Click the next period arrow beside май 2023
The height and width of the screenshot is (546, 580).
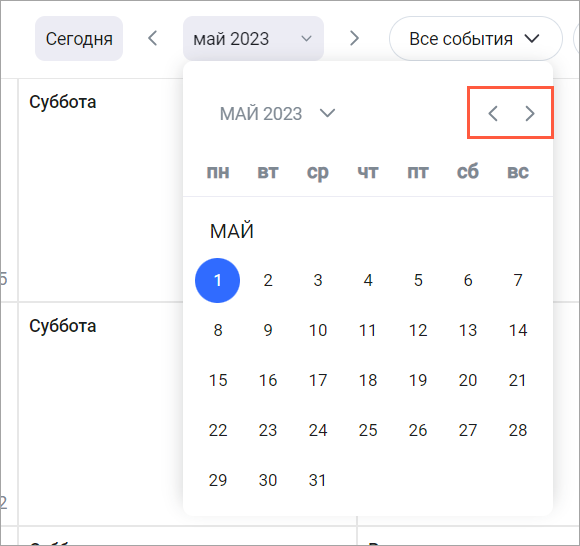(354, 38)
